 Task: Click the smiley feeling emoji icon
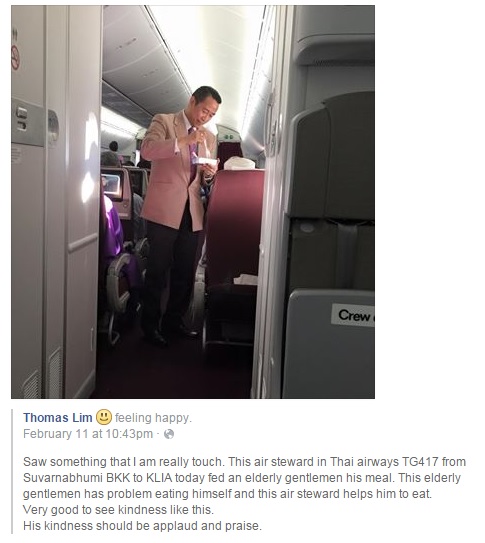click(104, 417)
